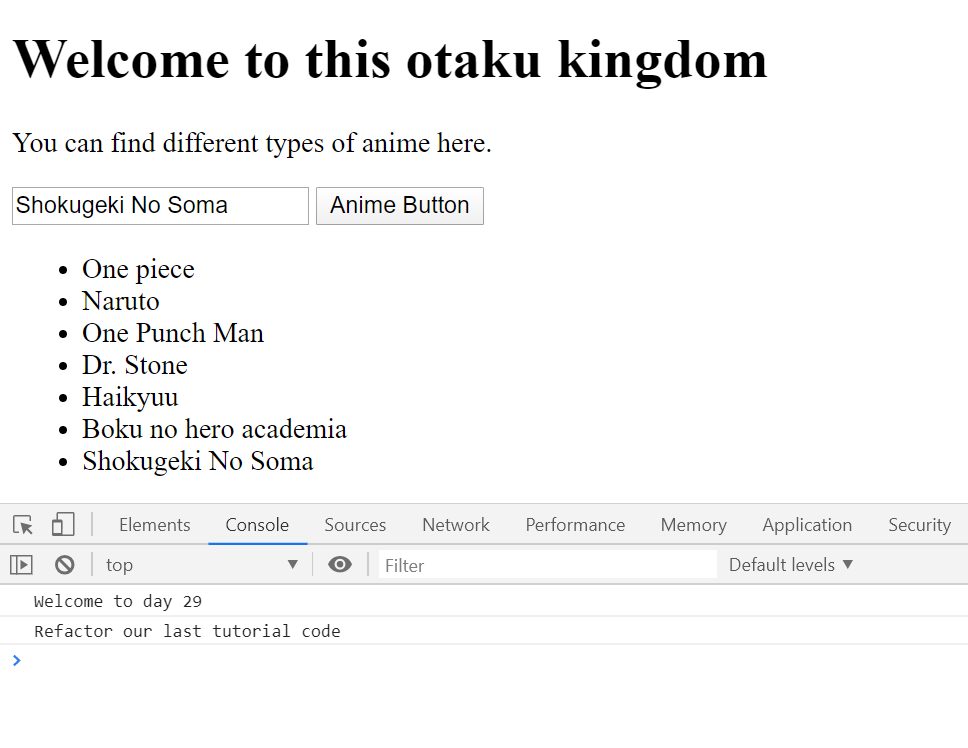Create a live expression with eye icon
The image size is (968, 748).
[340, 564]
